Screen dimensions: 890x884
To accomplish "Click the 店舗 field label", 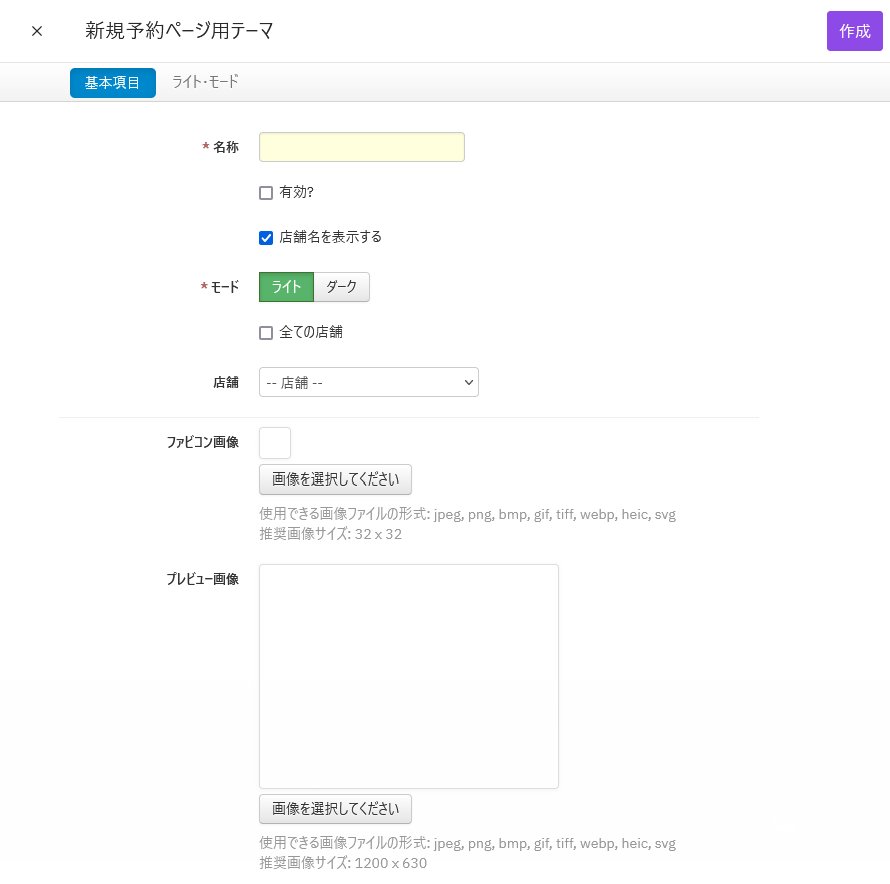I will [x=225, y=382].
